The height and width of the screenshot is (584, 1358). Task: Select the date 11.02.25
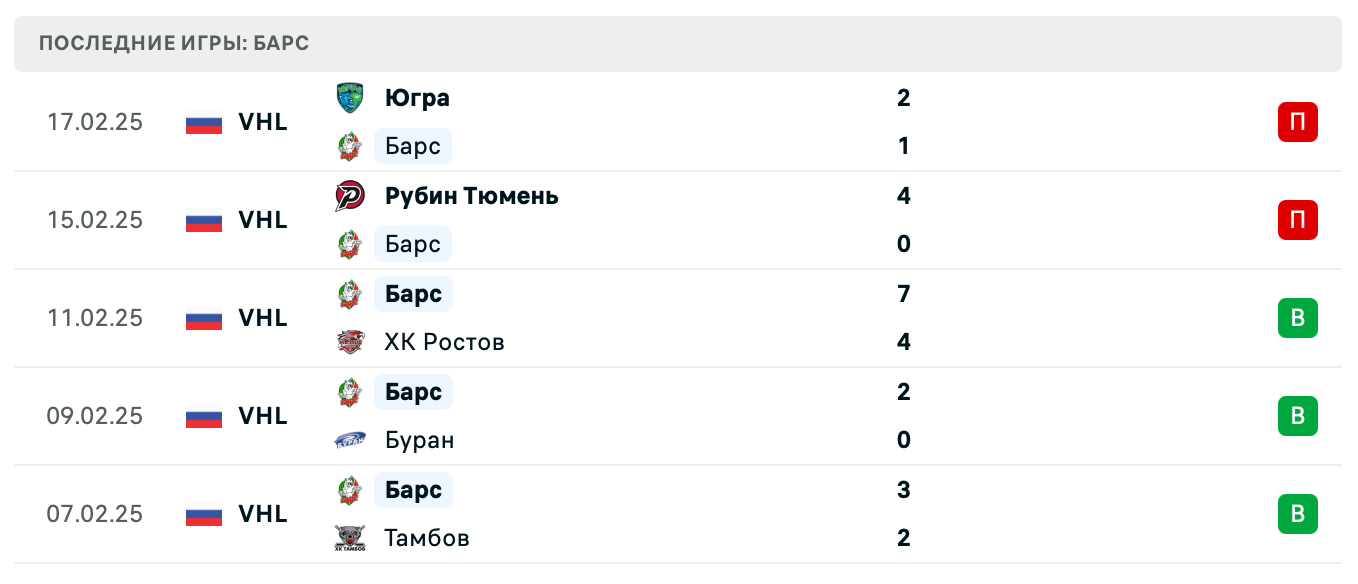coord(95,318)
